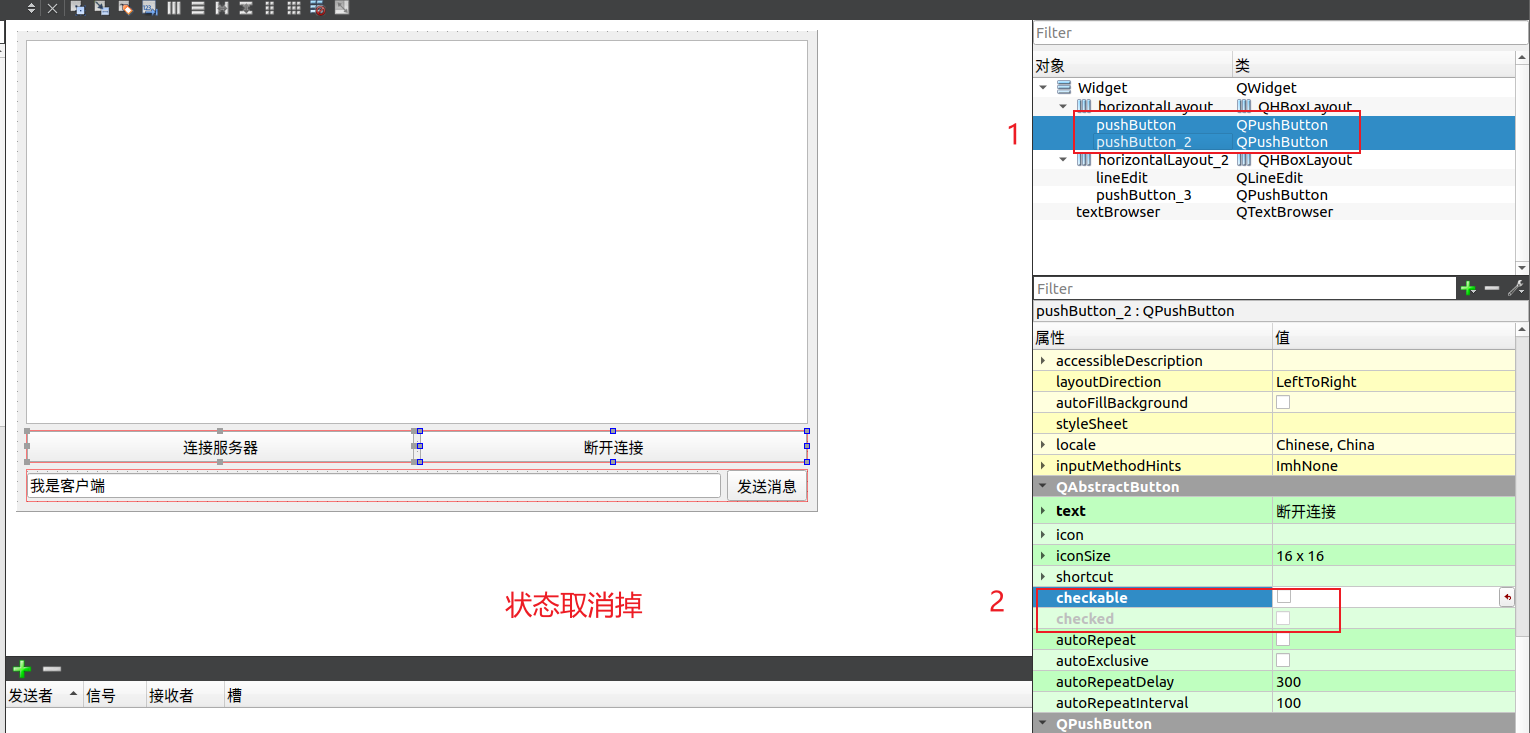Lay out horizontally in splitter

pos(222,8)
